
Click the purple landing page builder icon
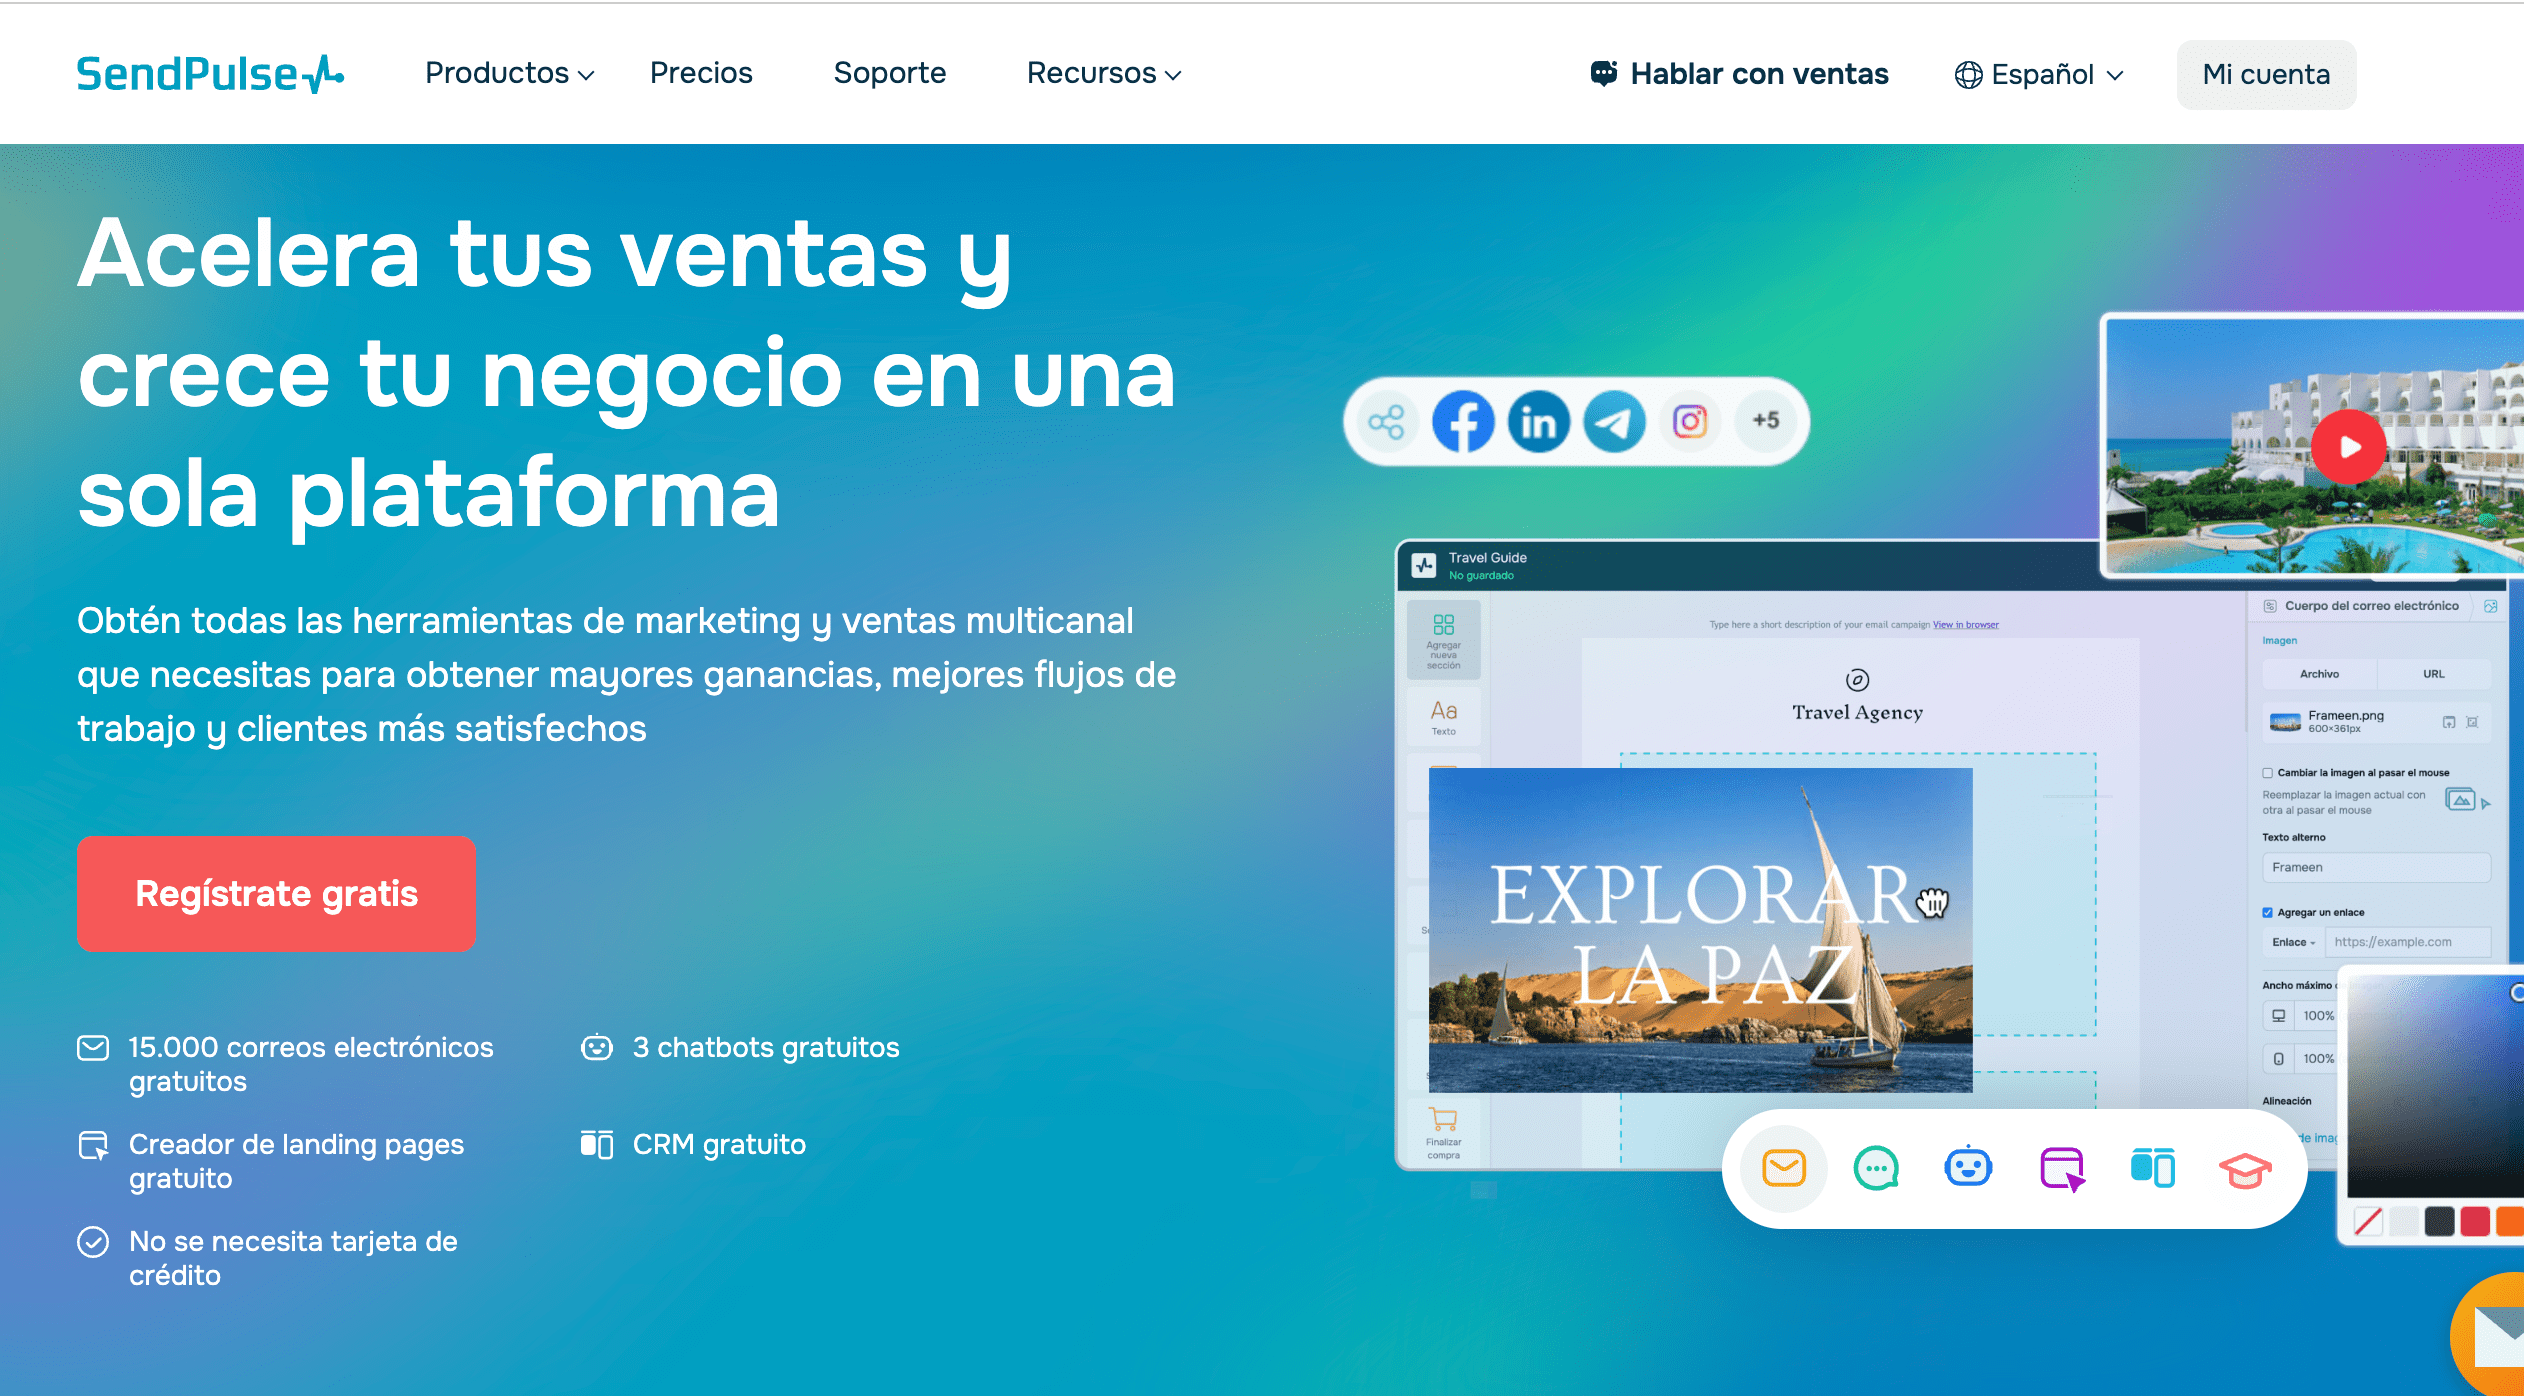(x=2061, y=1168)
